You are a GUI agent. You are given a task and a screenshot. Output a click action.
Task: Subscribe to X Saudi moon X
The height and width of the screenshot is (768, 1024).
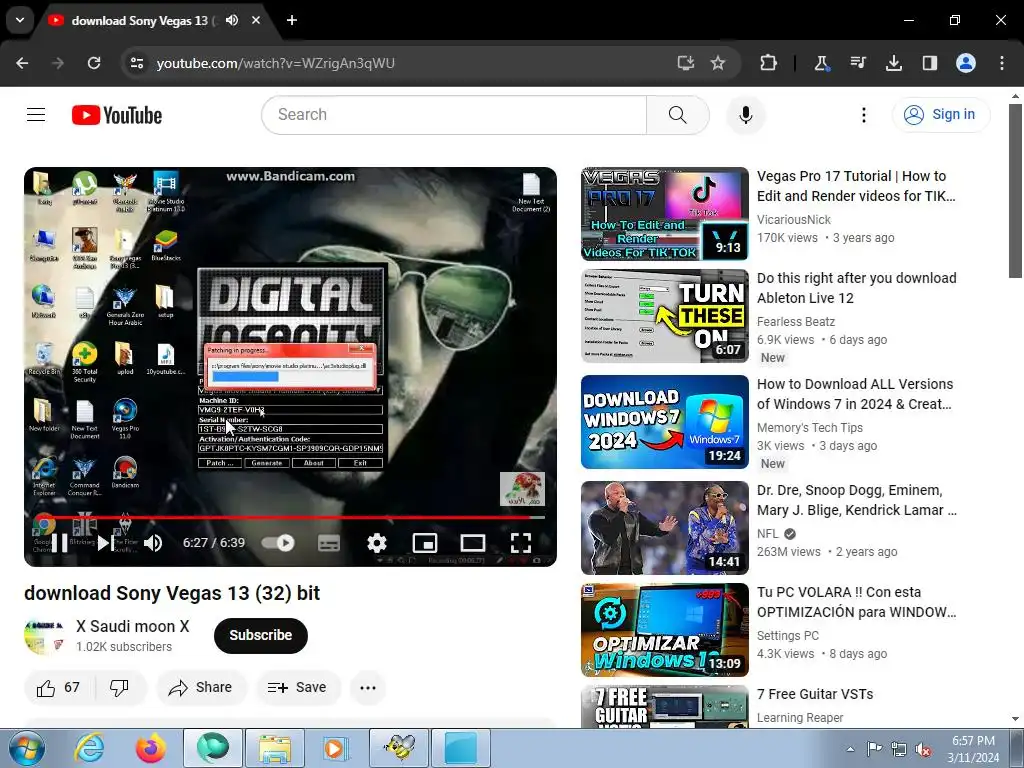click(x=261, y=635)
